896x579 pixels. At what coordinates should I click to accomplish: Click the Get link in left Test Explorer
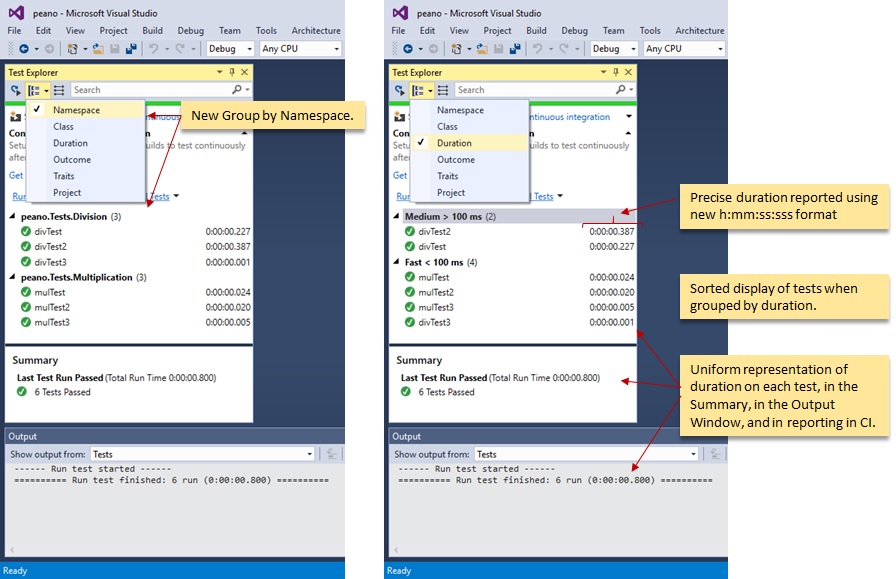coord(16,175)
